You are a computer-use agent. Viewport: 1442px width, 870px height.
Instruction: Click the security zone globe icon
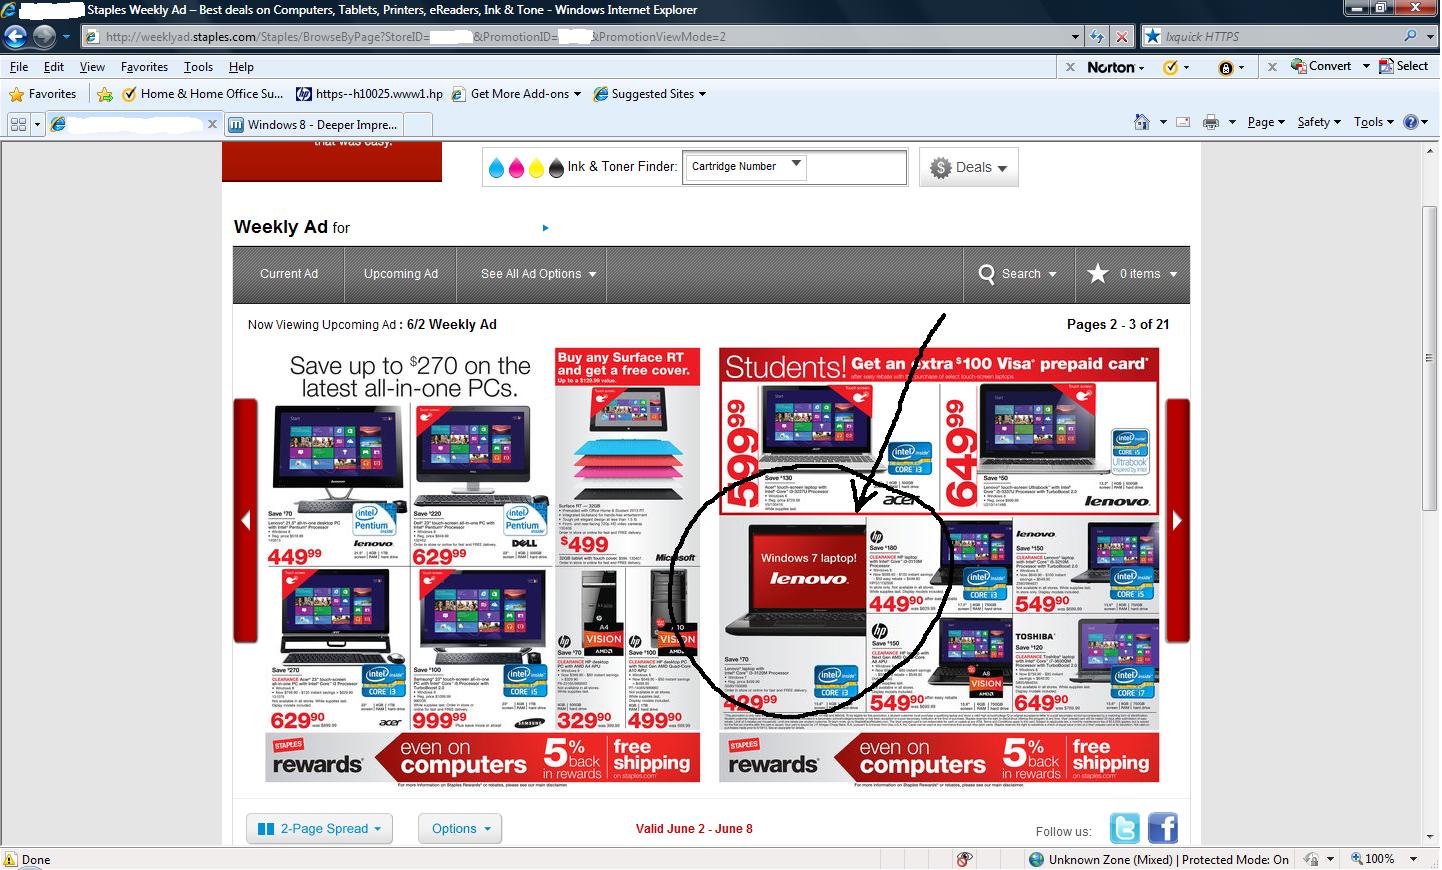(x=1036, y=859)
